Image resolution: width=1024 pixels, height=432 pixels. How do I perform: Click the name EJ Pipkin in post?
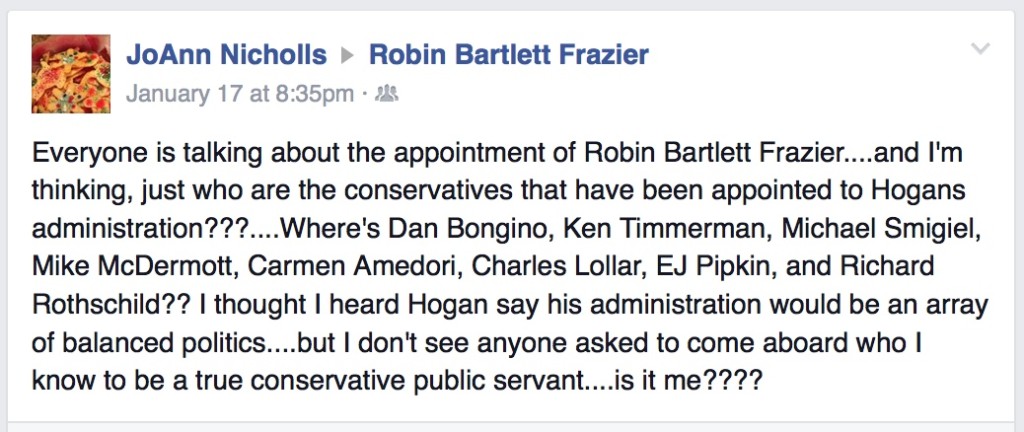711,266
